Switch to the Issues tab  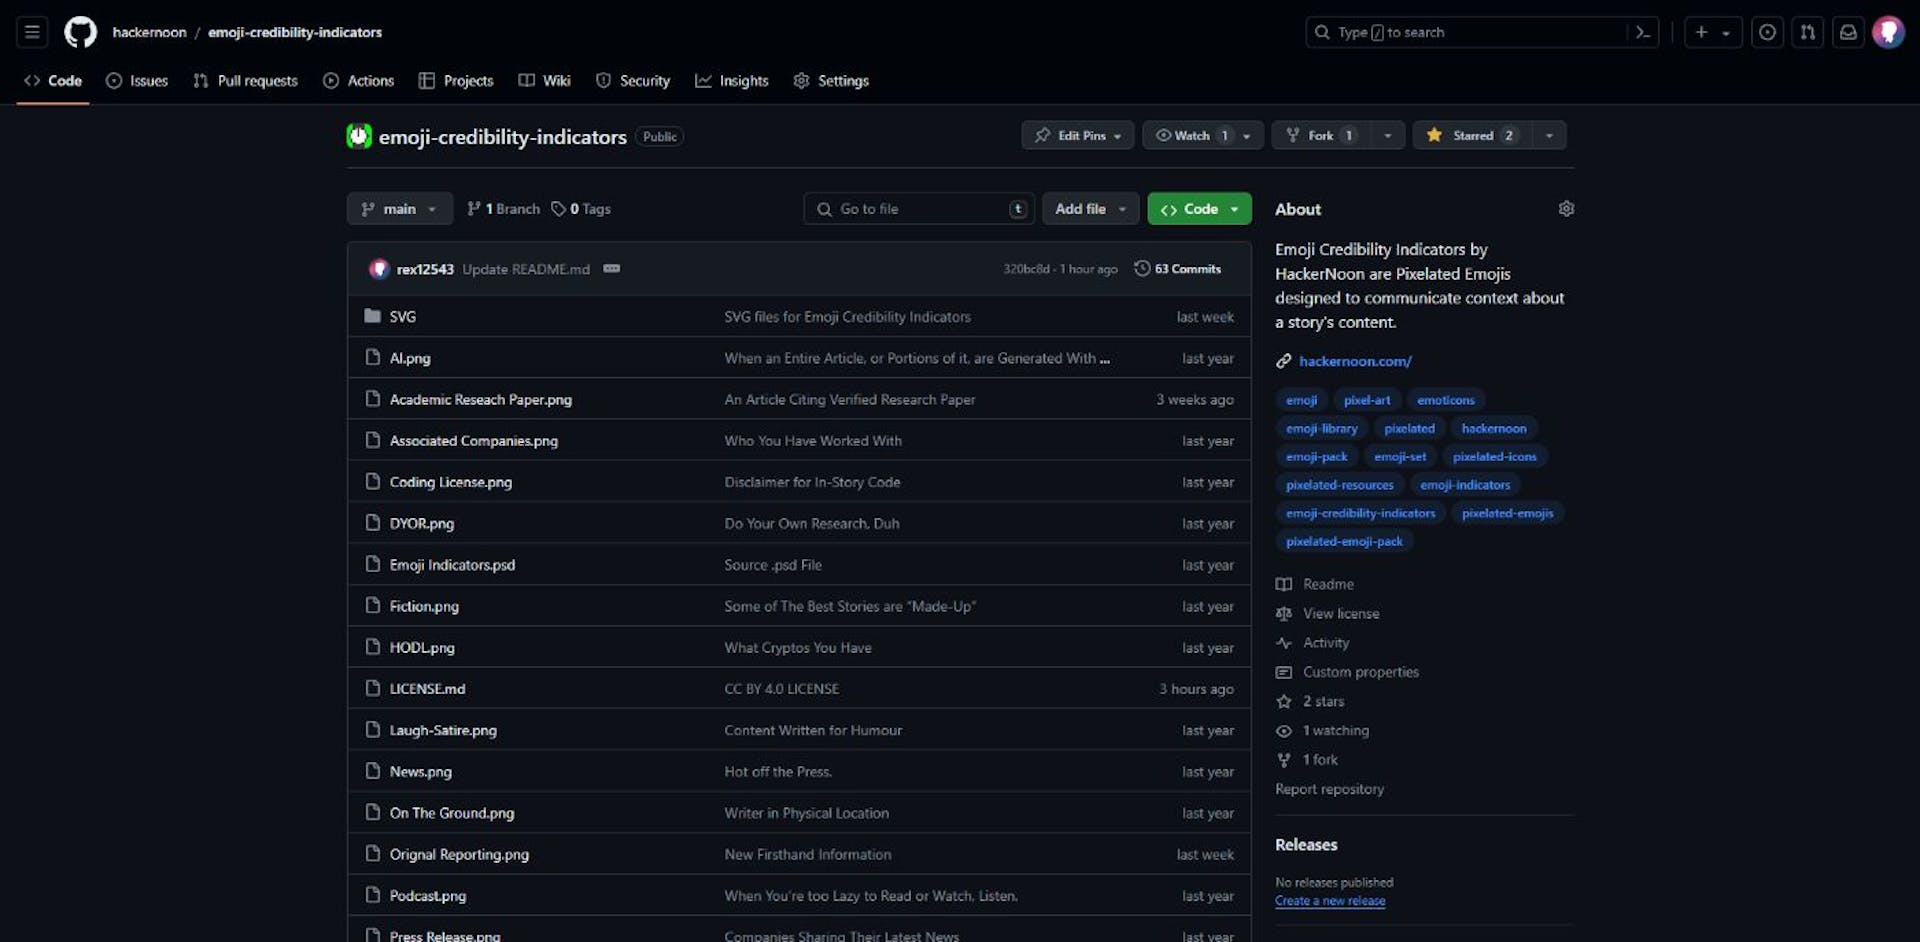[137, 80]
